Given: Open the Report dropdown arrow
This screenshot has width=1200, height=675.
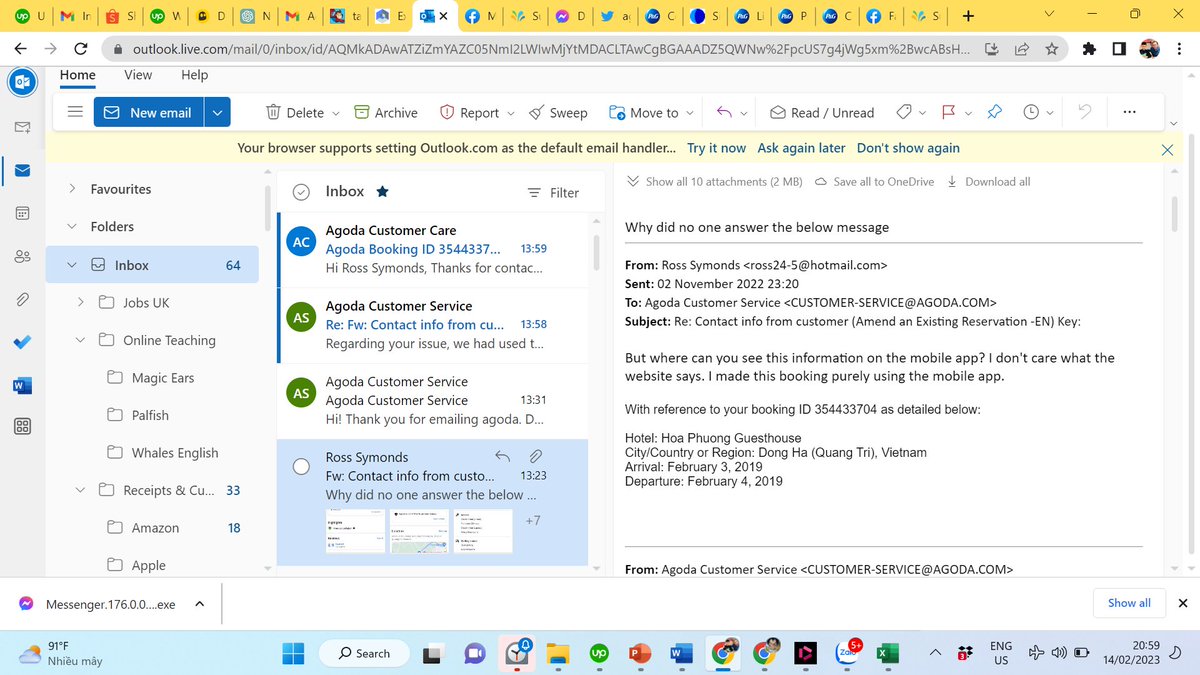Looking at the screenshot, I should (511, 113).
